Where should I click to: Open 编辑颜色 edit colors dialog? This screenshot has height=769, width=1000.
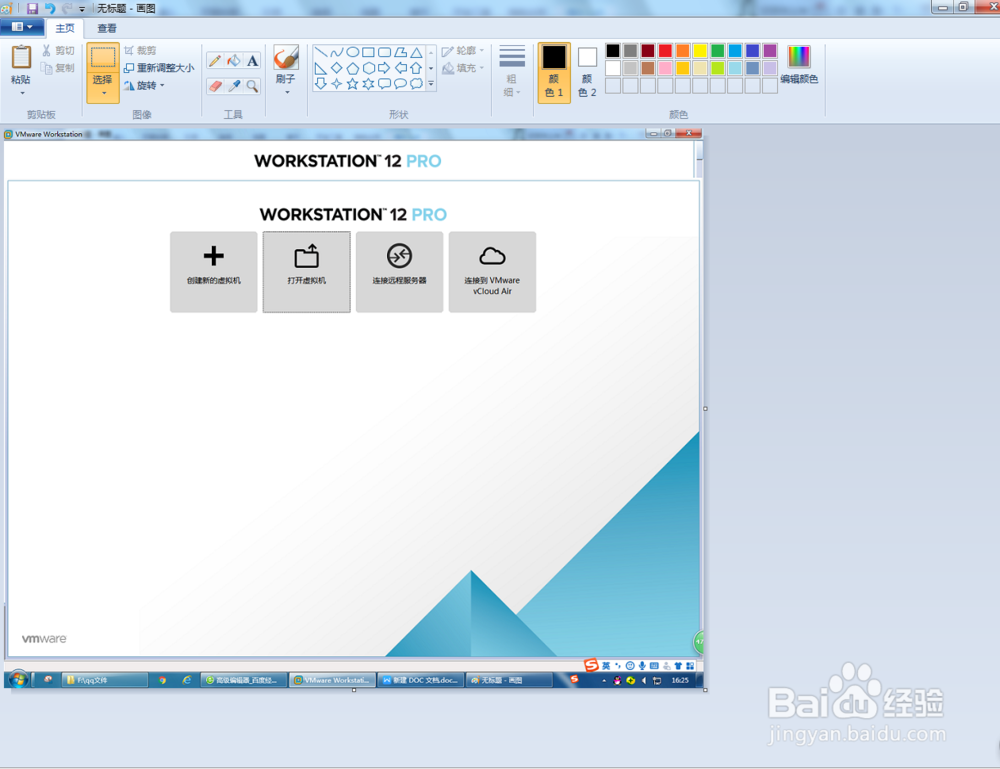(x=799, y=64)
